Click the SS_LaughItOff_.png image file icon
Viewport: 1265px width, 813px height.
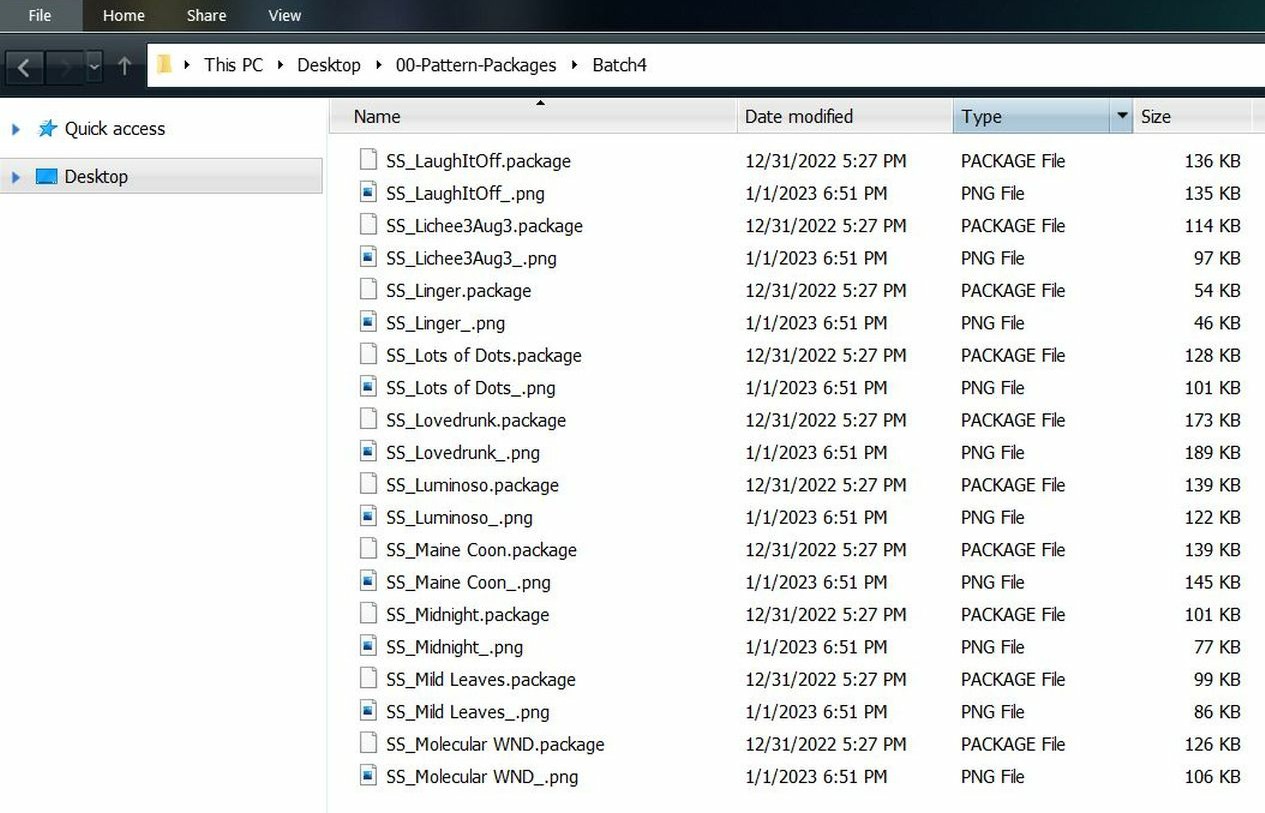point(369,193)
